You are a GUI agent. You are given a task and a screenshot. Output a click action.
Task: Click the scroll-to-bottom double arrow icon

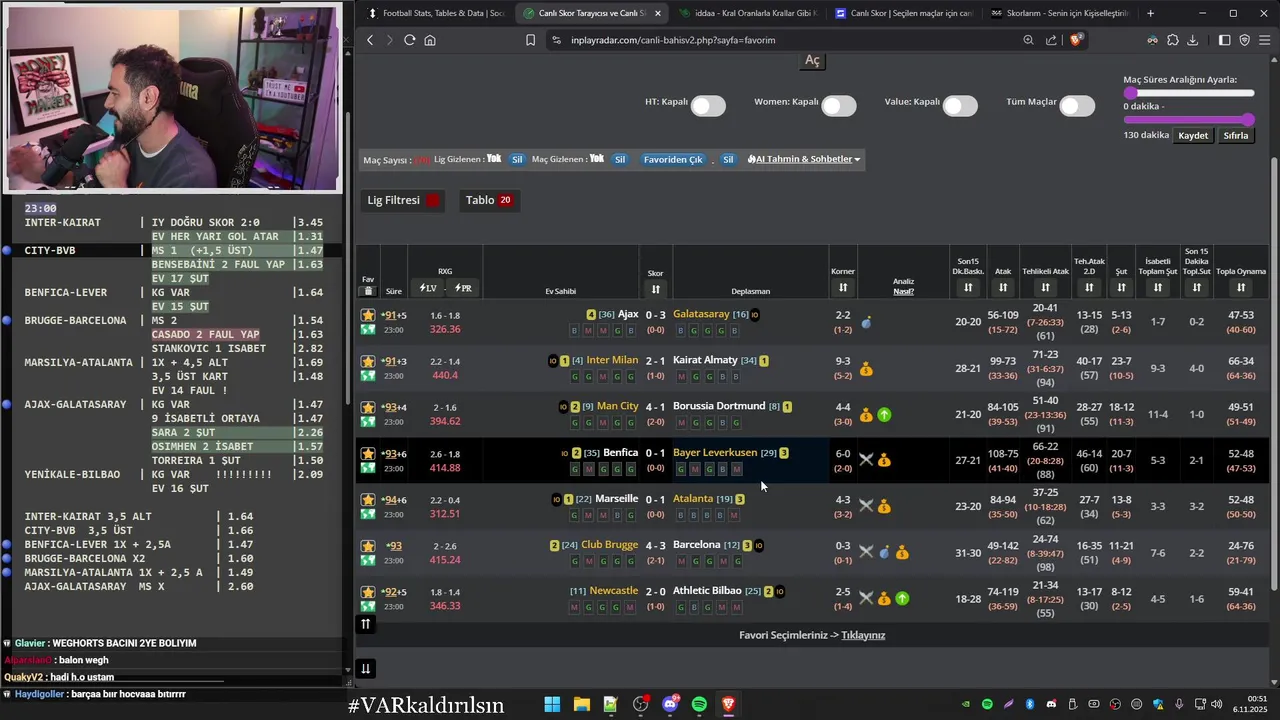pos(366,669)
